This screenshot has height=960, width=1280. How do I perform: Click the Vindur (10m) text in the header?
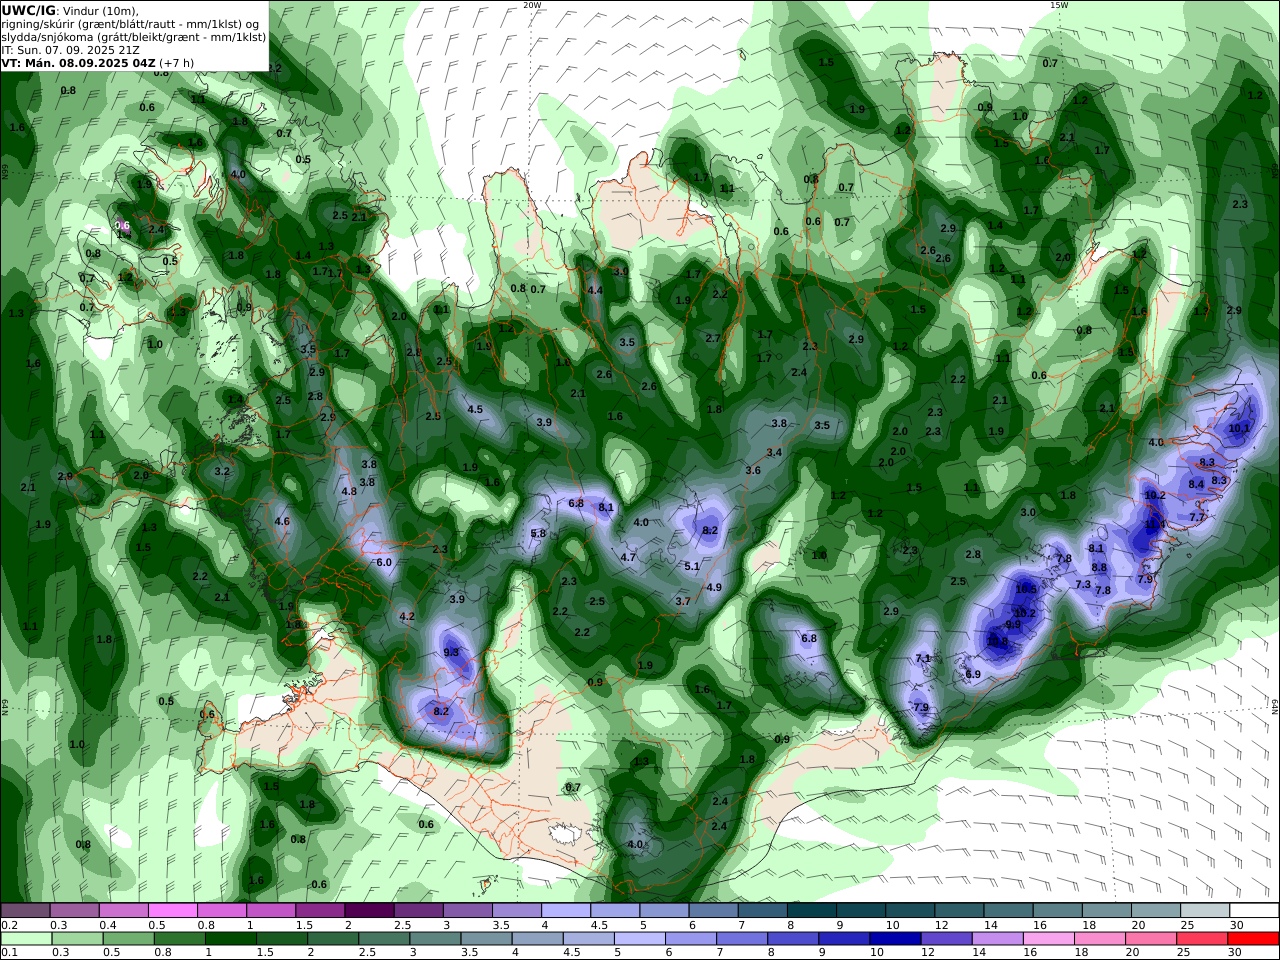[101, 10]
